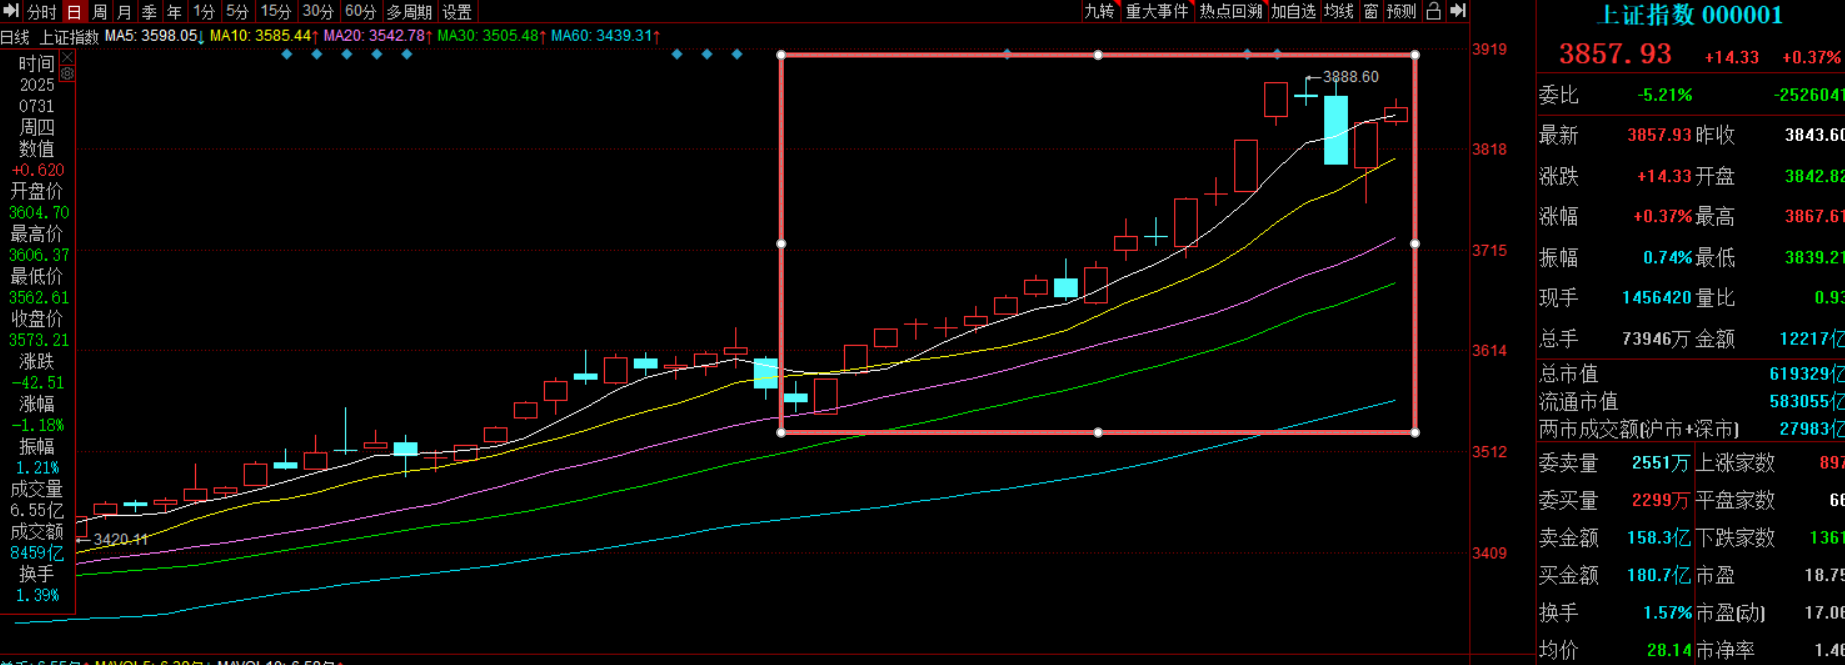Click the arrow icon right of the padlock
Viewport: 1845px width, 665px height.
(x=1458, y=11)
